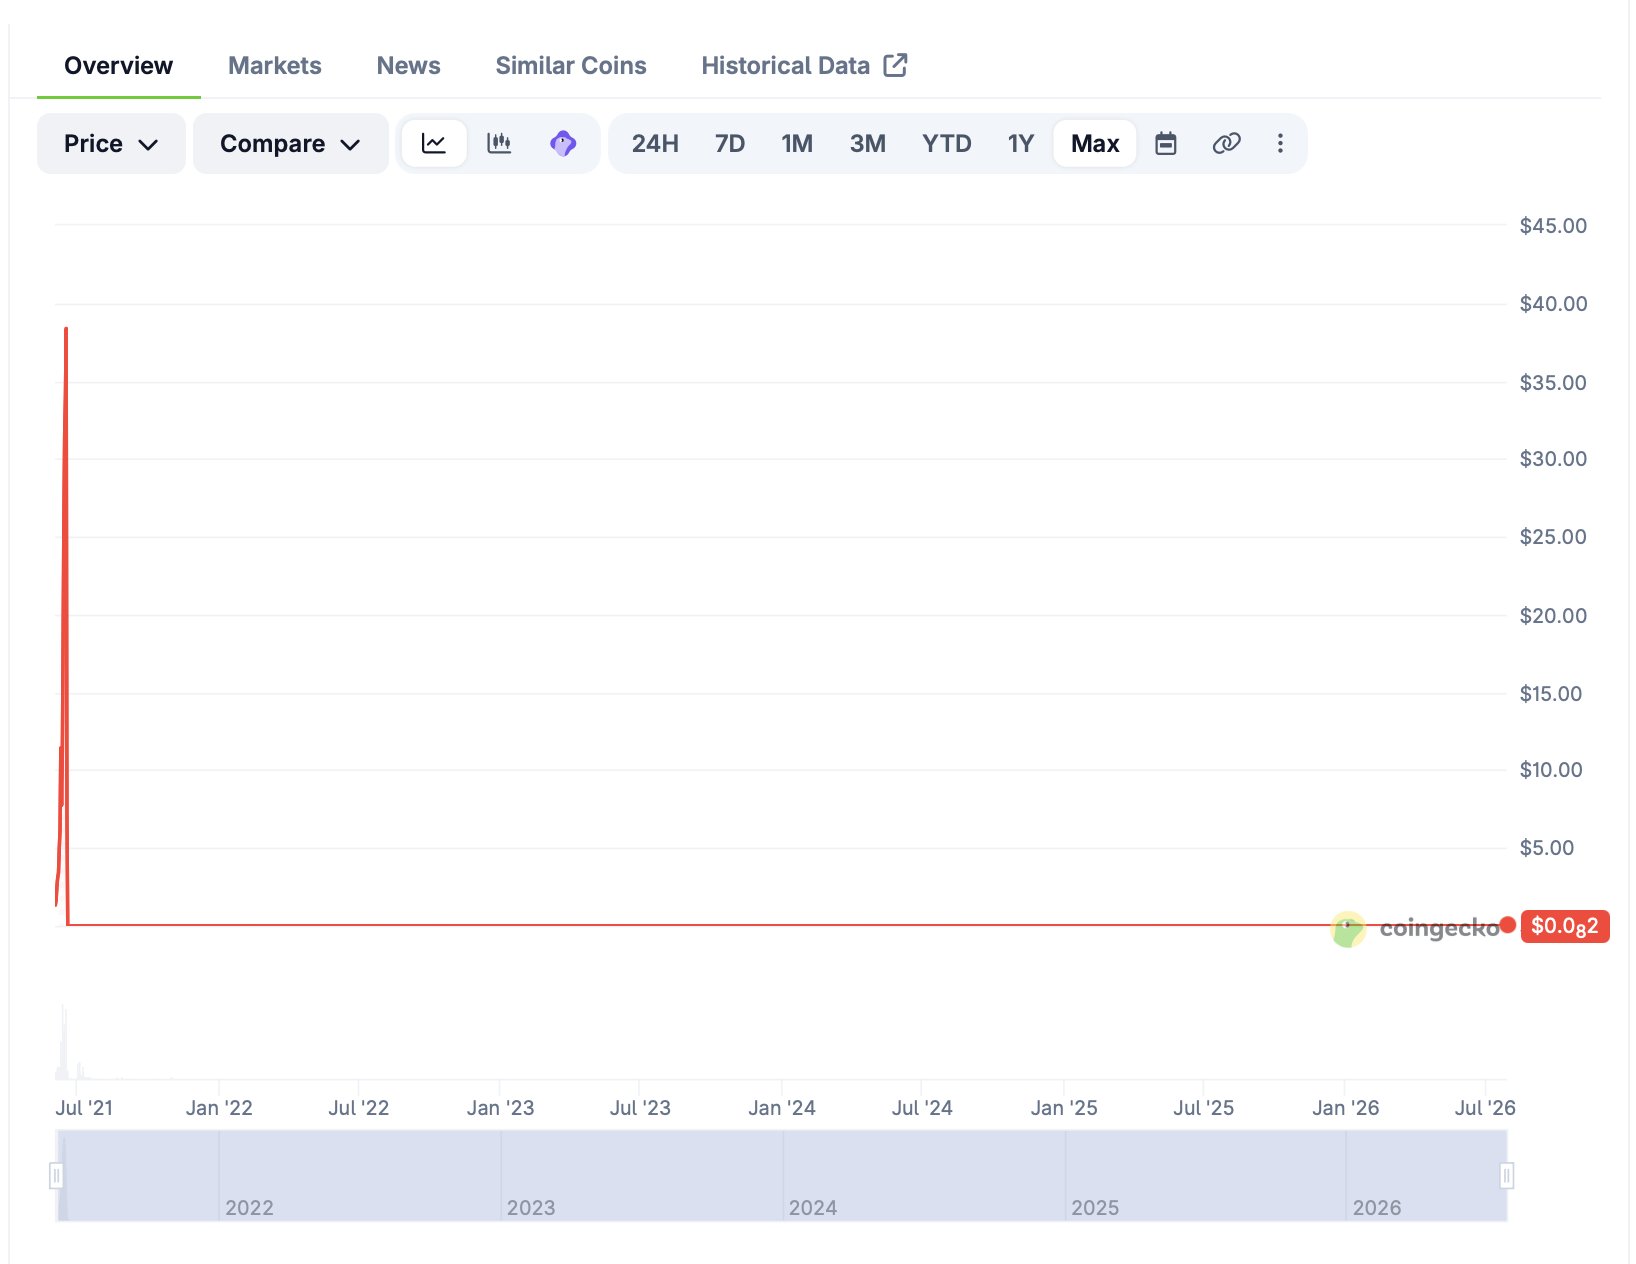Click the current price label $0.0₈2

tap(1565, 926)
